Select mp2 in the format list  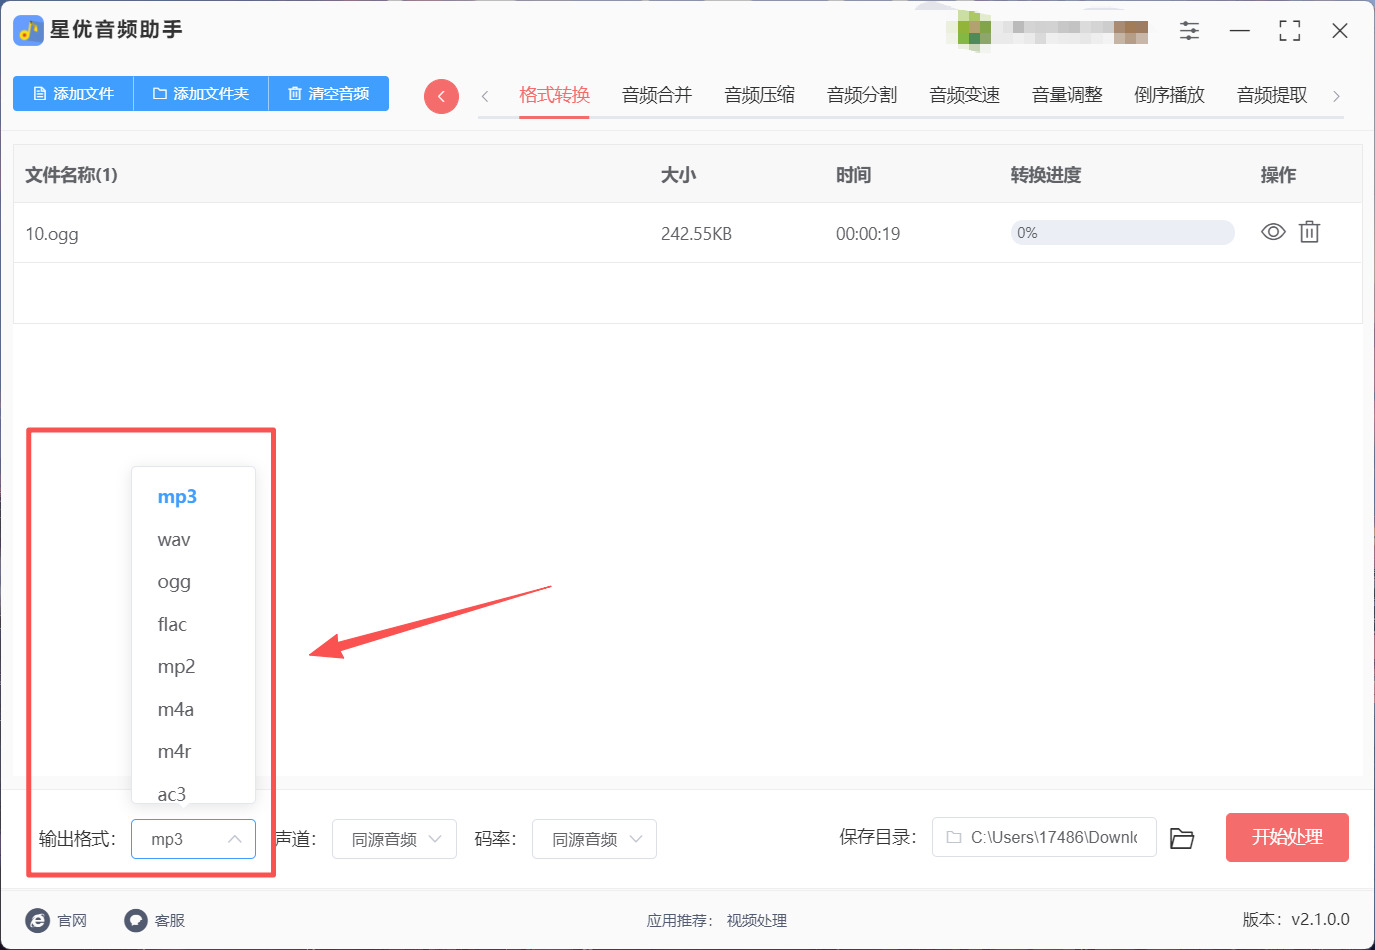click(x=193, y=667)
